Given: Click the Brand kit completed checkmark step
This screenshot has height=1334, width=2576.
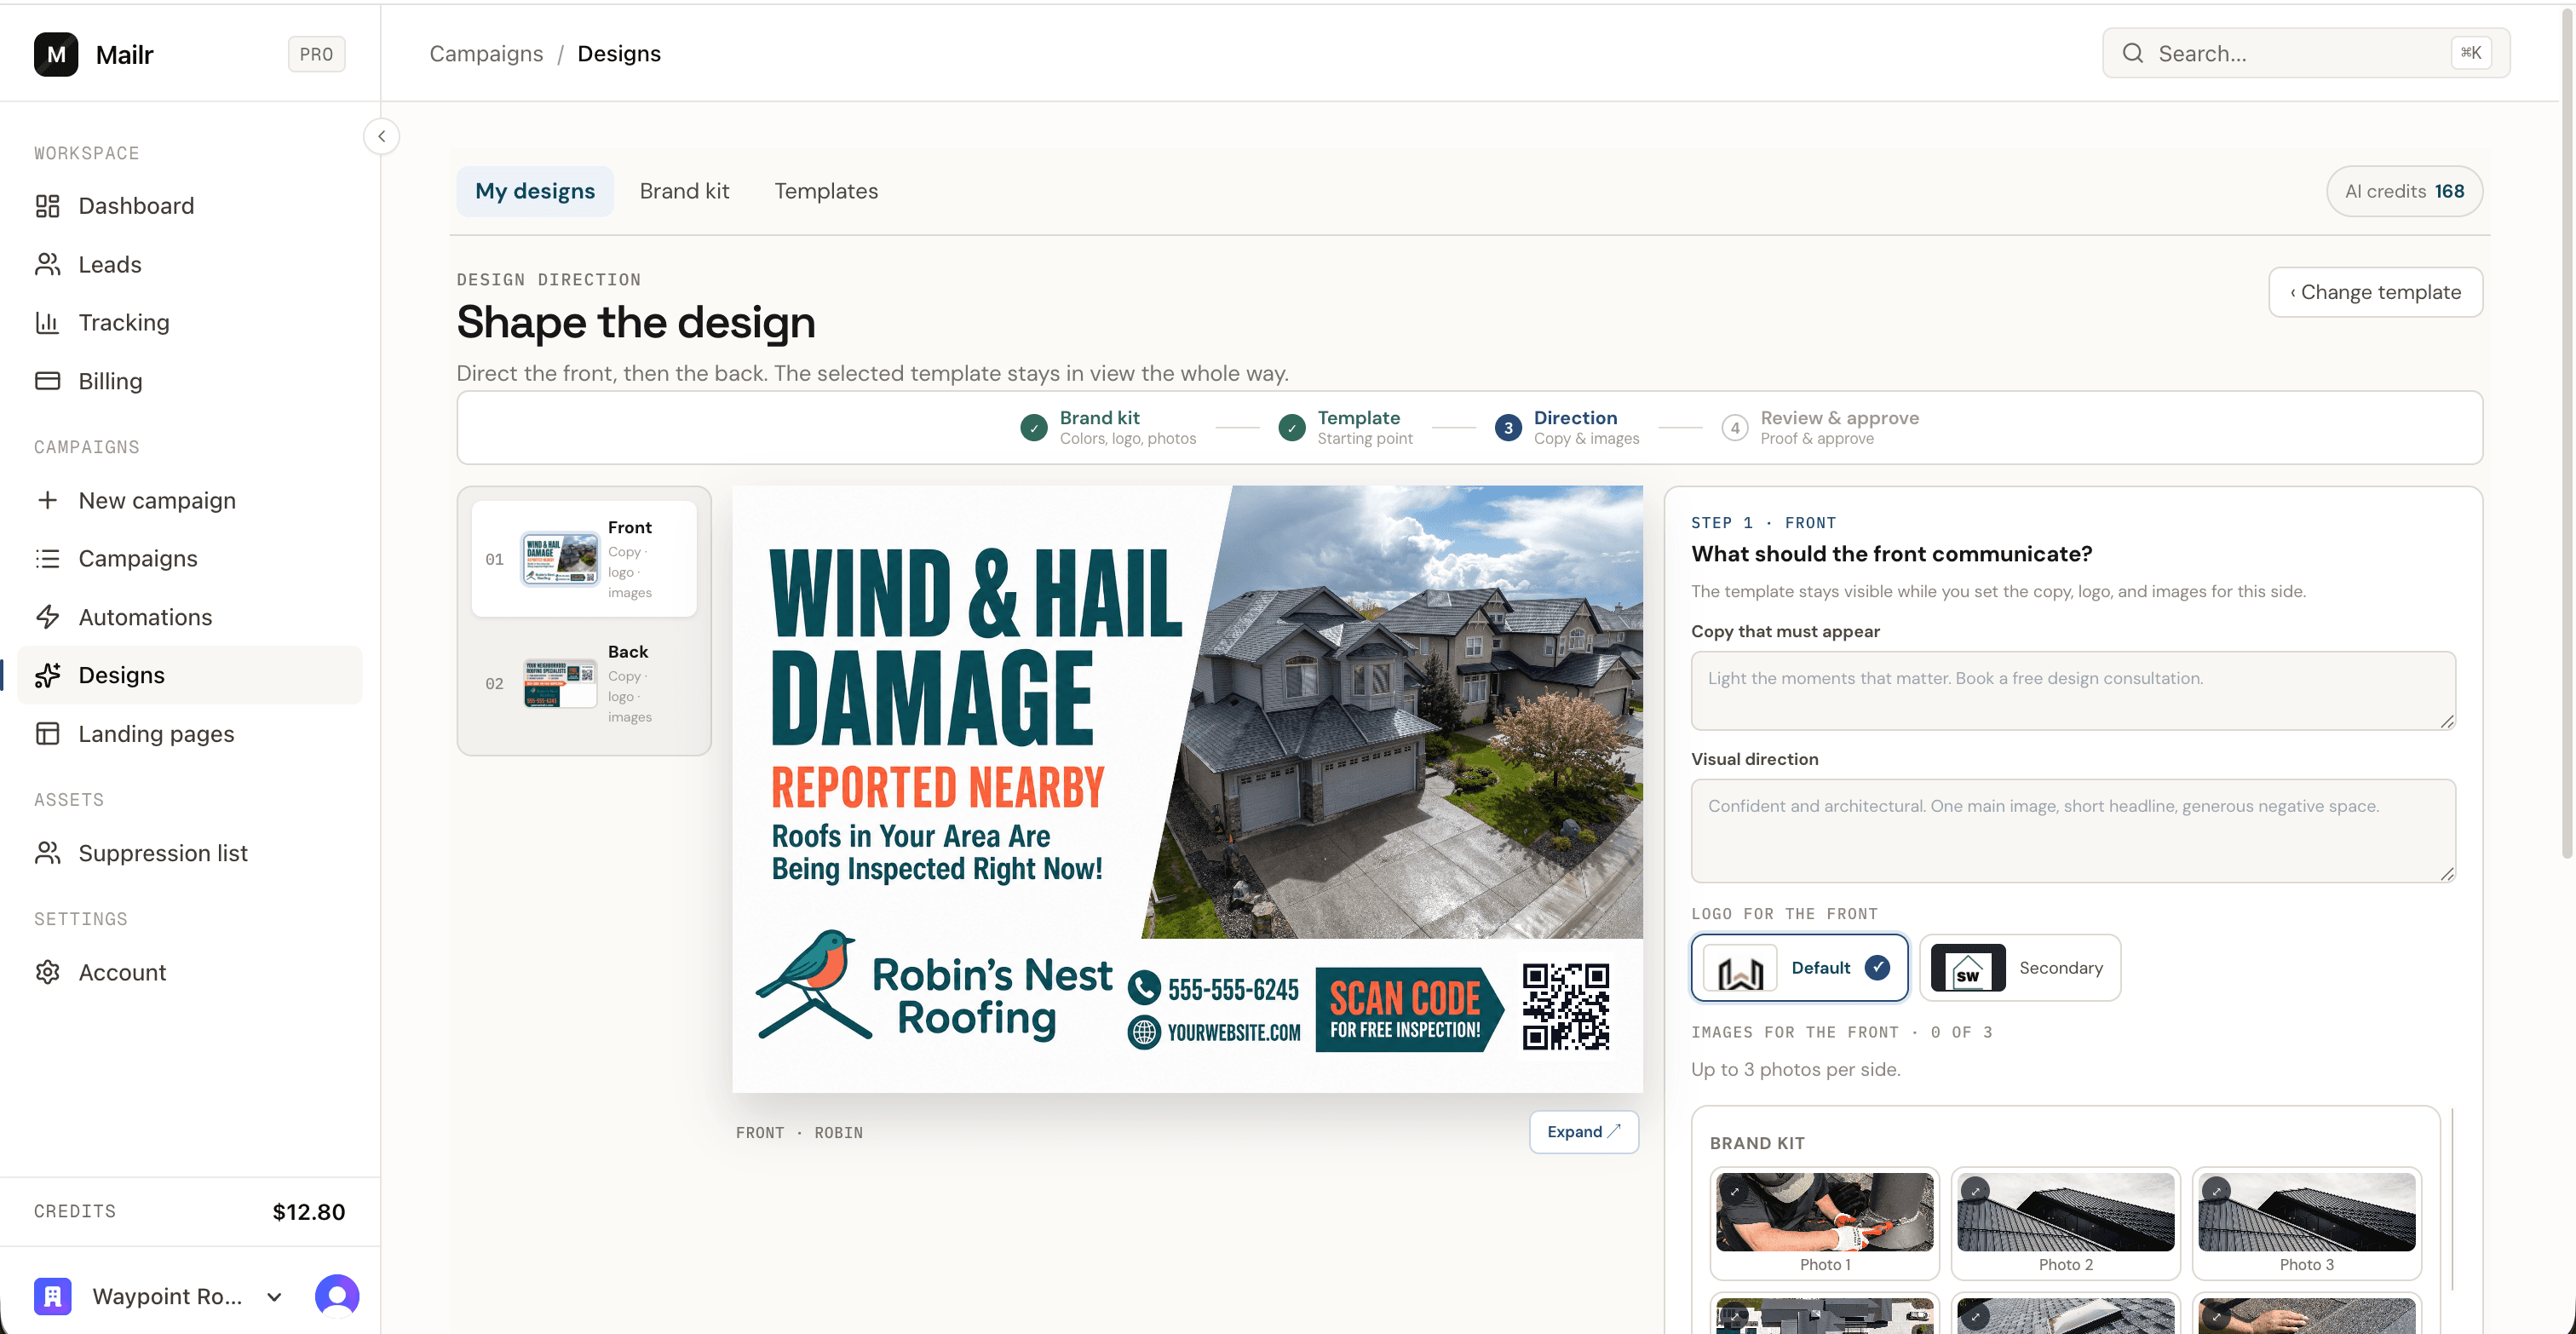Looking at the screenshot, I should click(1034, 428).
